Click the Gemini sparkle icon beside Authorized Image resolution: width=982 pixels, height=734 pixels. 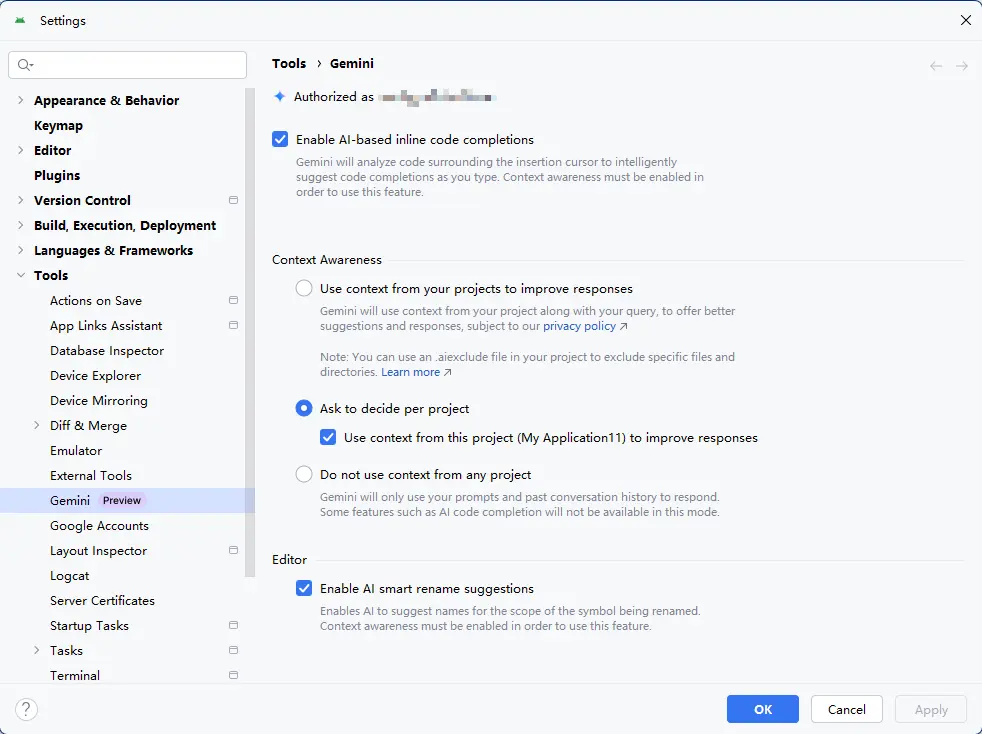point(280,97)
